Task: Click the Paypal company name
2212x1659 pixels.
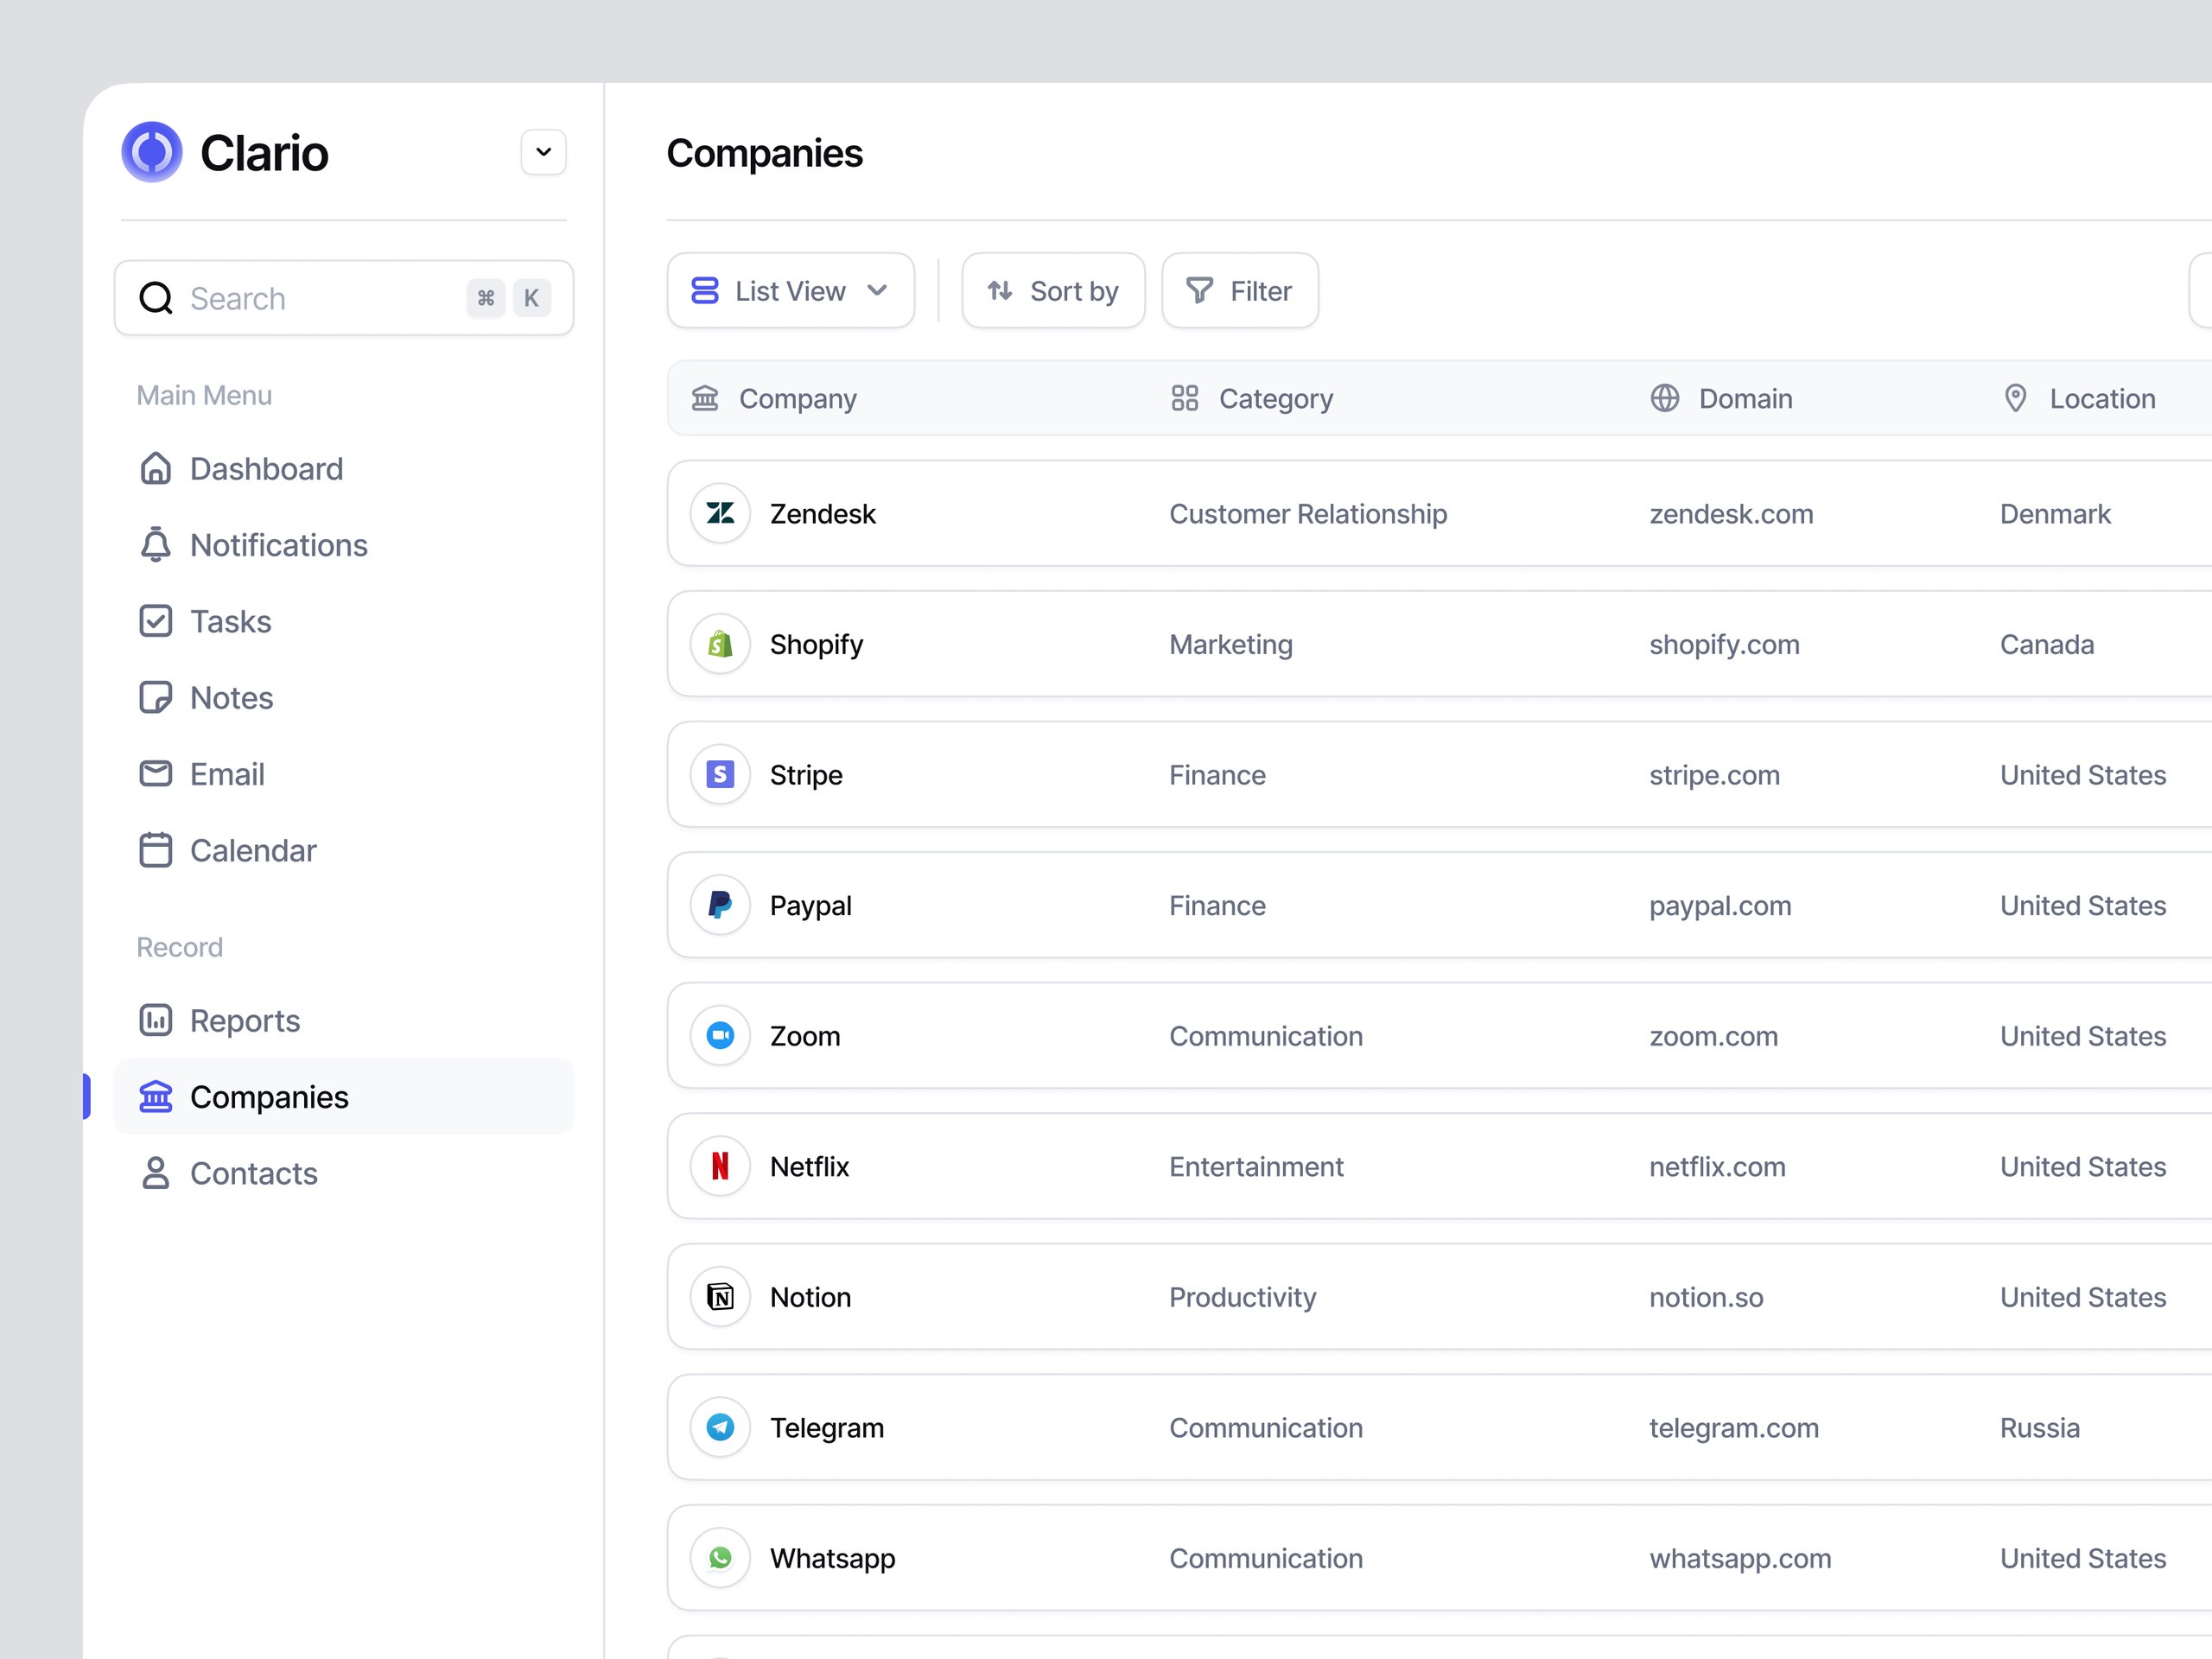Action: [810, 906]
